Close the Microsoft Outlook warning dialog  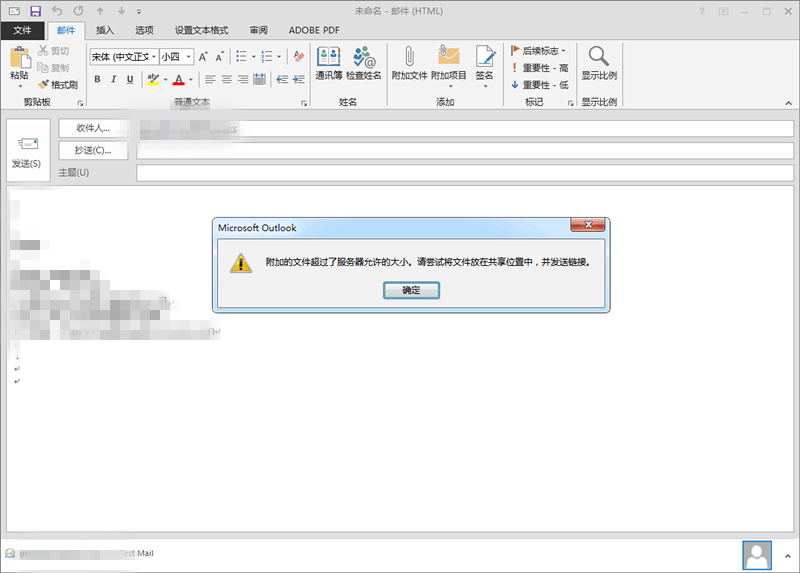(588, 225)
